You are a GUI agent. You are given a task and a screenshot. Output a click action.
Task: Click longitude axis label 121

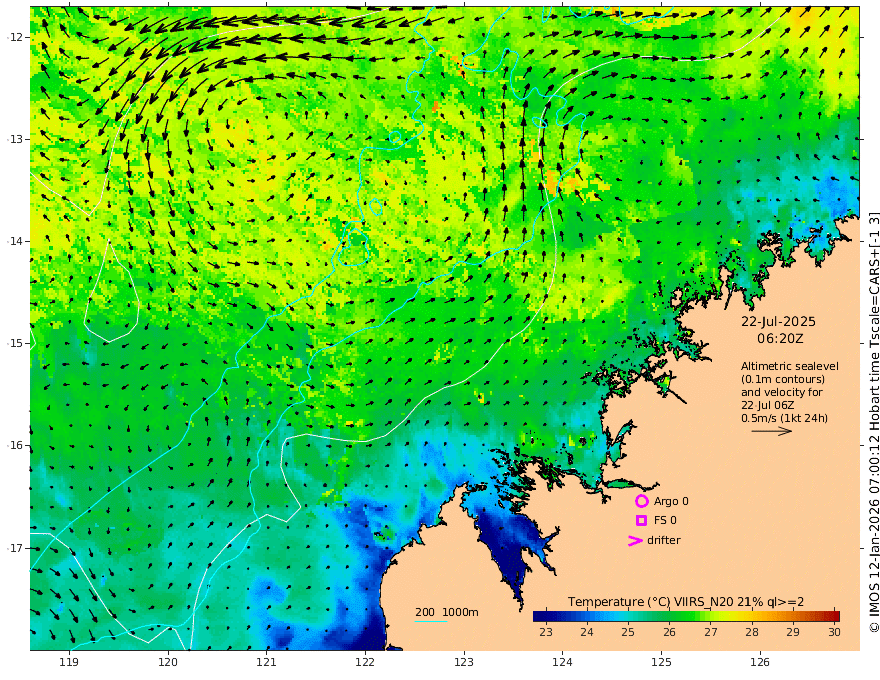pyautogui.click(x=267, y=662)
